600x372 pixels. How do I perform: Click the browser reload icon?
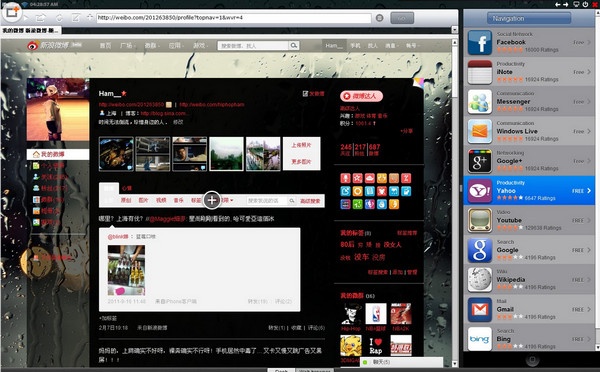point(59,18)
